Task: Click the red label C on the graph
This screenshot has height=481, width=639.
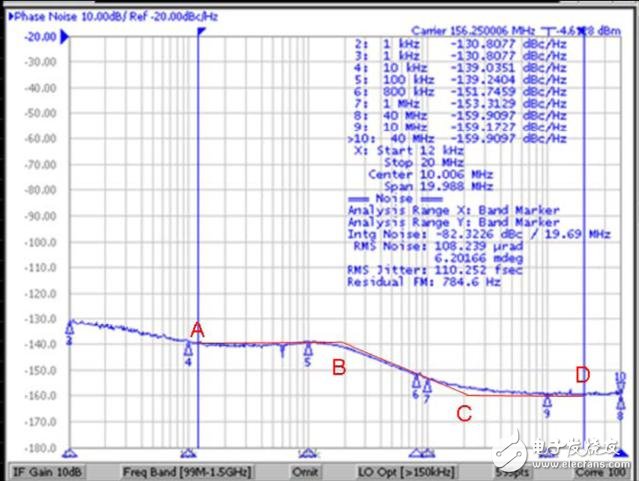Action: click(464, 412)
